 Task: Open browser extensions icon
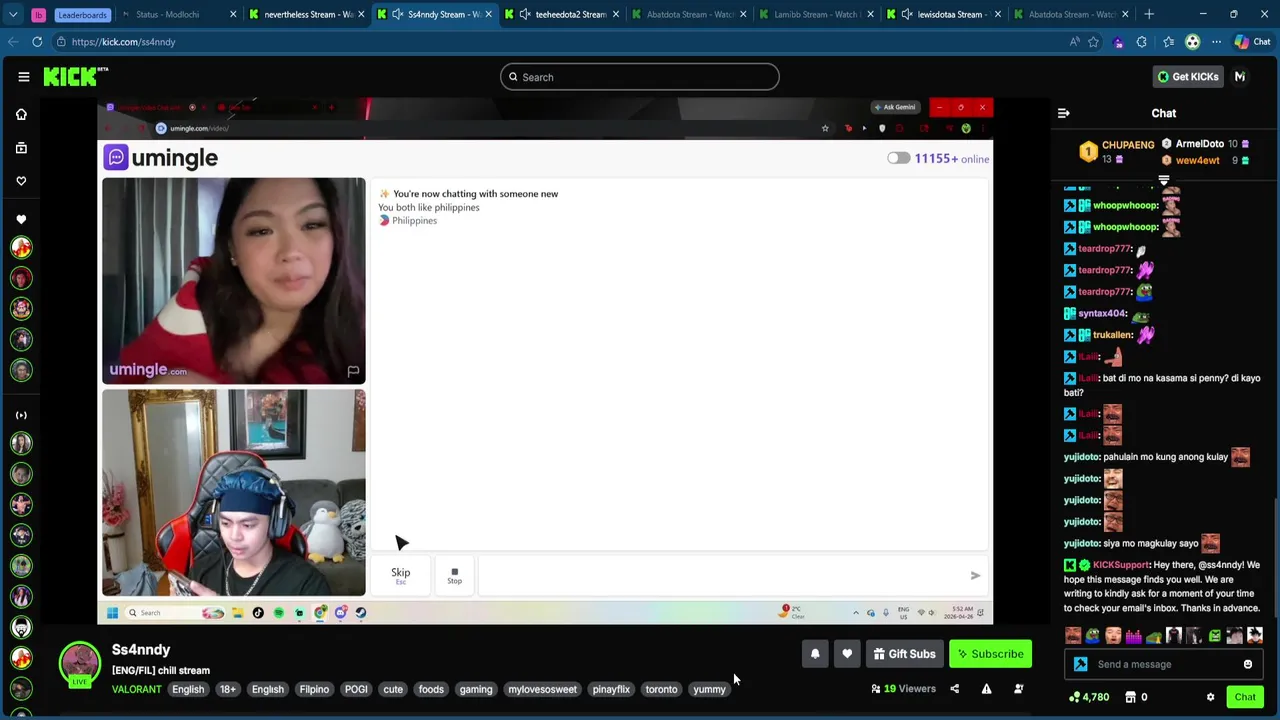point(1142,42)
